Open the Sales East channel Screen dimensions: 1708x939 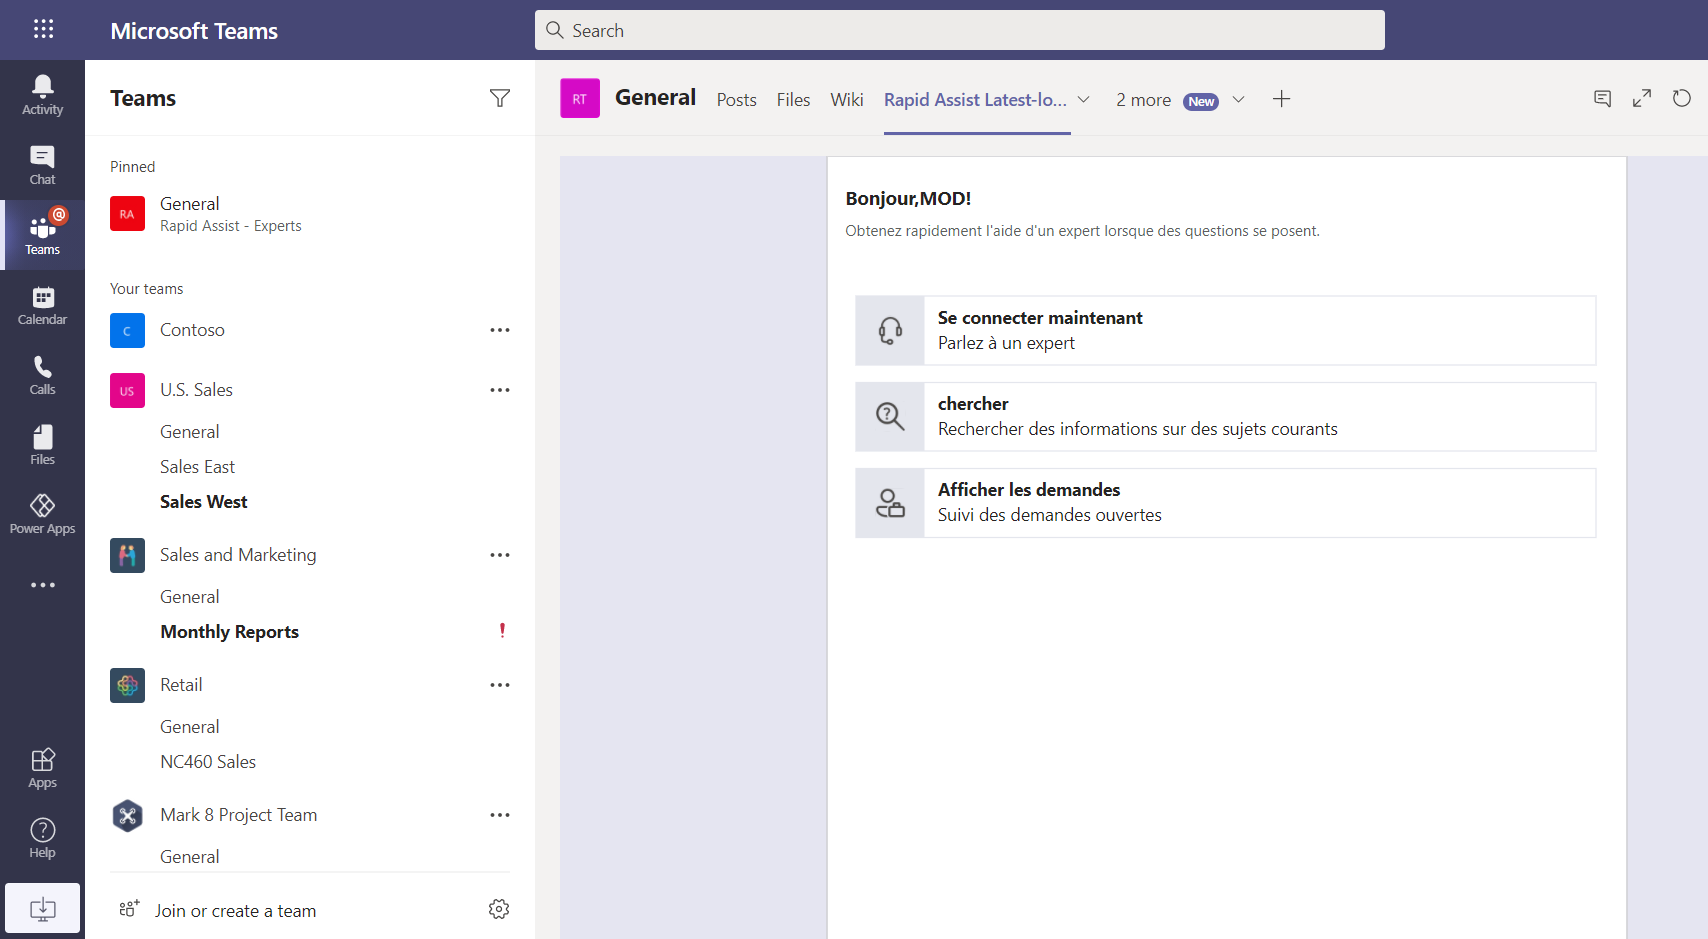[x=197, y=467]
